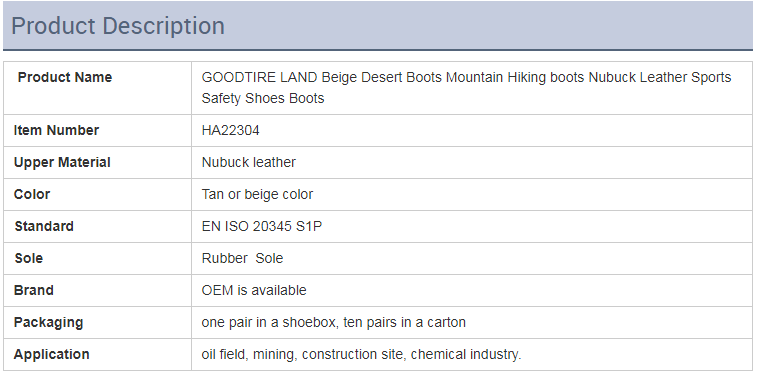This screenshot has height=376, width=757.
Task: Select the Color row label
Action: 32,194
